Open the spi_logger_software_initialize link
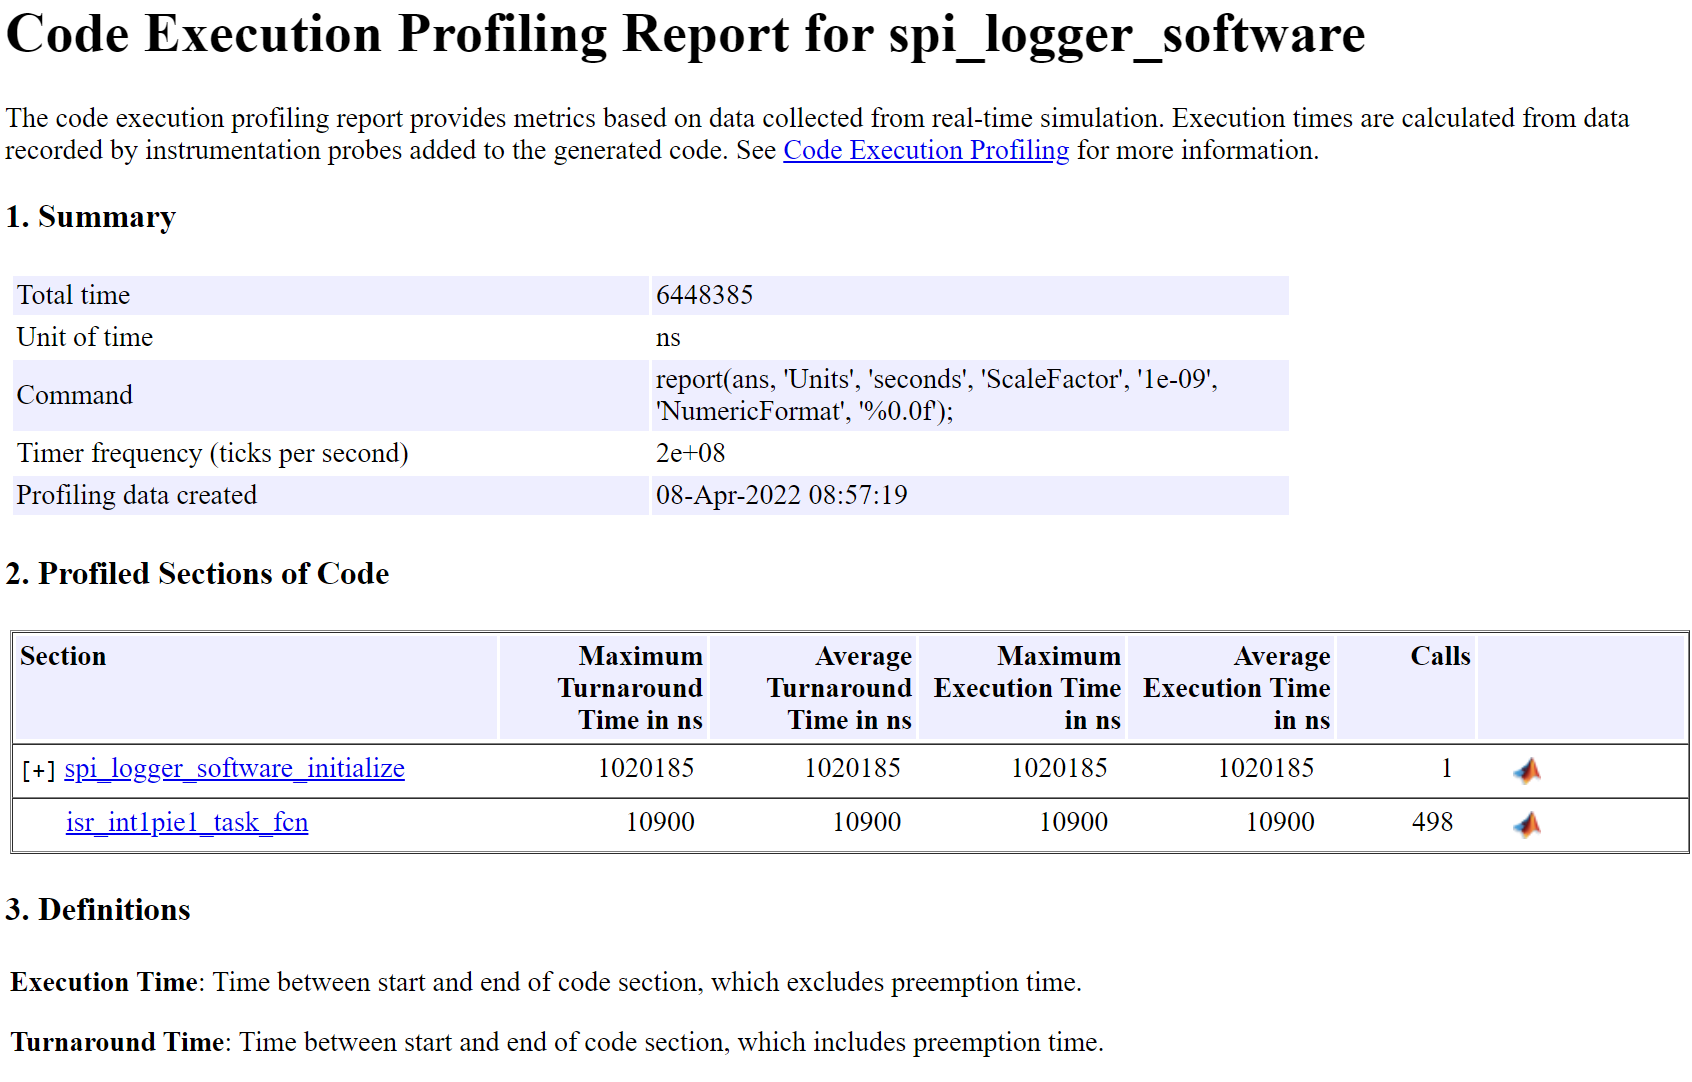The height and width of the screenshot is (1082, 1692). 234,768
